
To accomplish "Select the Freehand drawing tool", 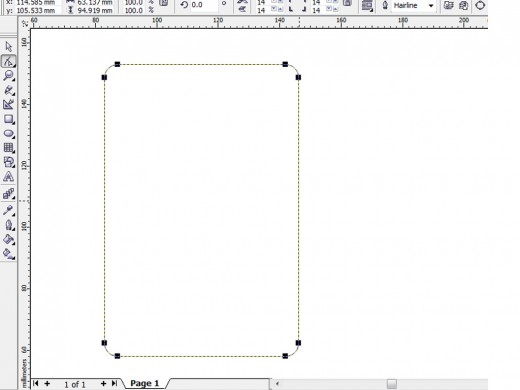I will tap(9, 90).
